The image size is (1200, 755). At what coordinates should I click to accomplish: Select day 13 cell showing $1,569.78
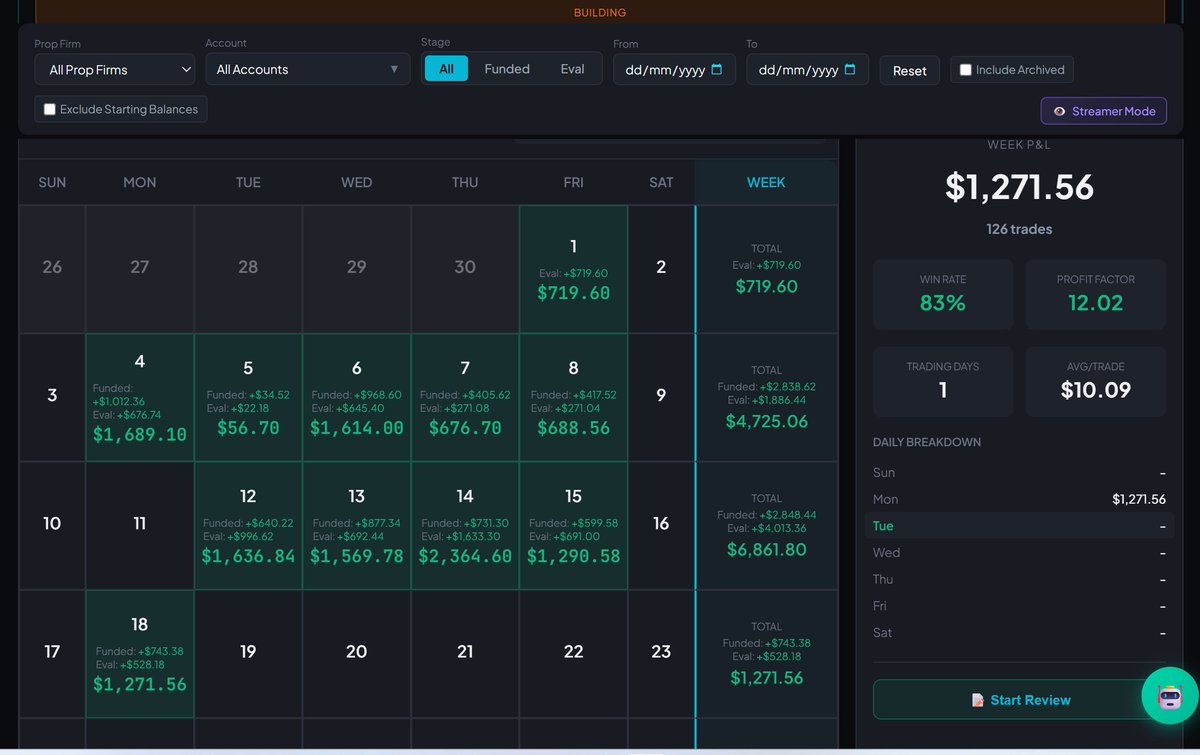pos(356,525)
